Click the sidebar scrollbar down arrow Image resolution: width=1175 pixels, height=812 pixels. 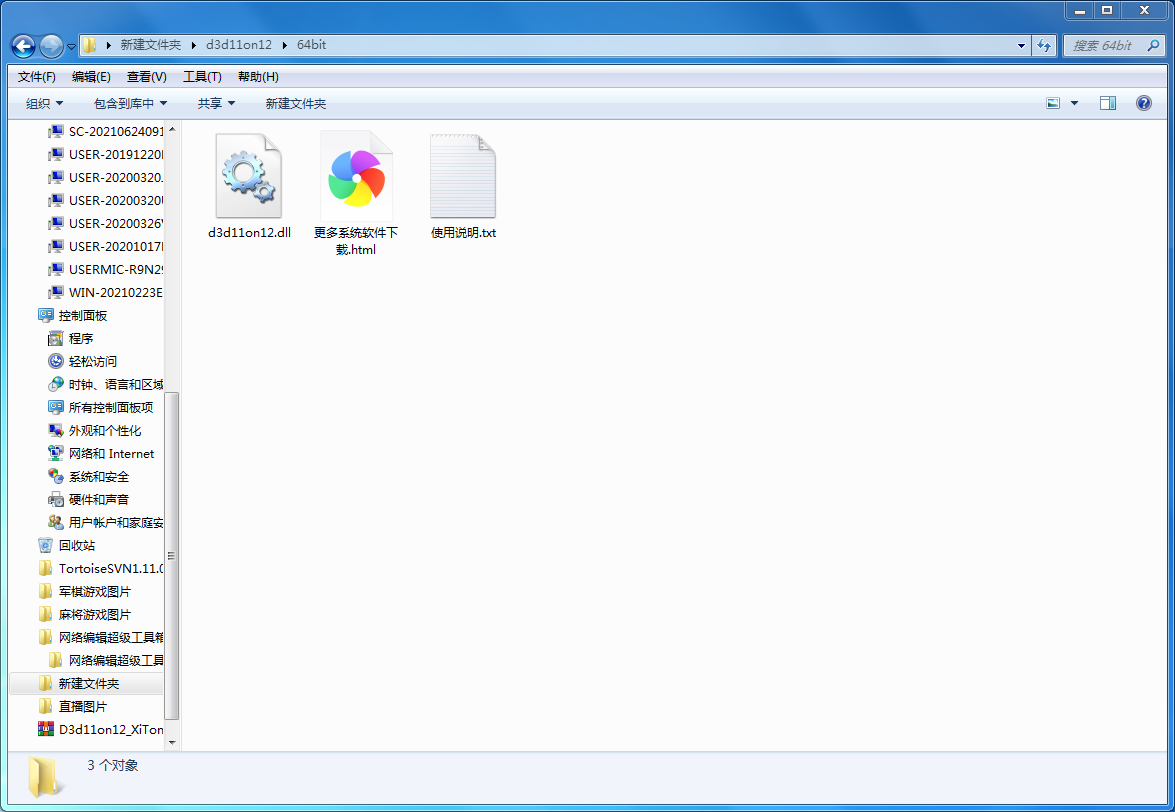point(172,742)
